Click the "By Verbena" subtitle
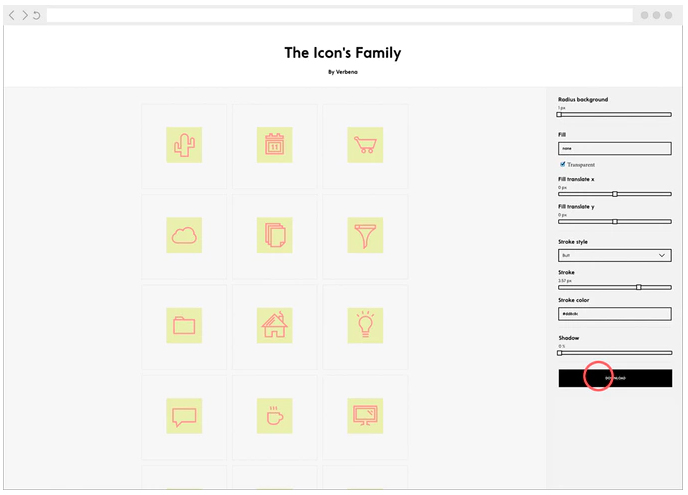Image resolution: width=688 pixels, height=495 pixels. click(343, 72)
